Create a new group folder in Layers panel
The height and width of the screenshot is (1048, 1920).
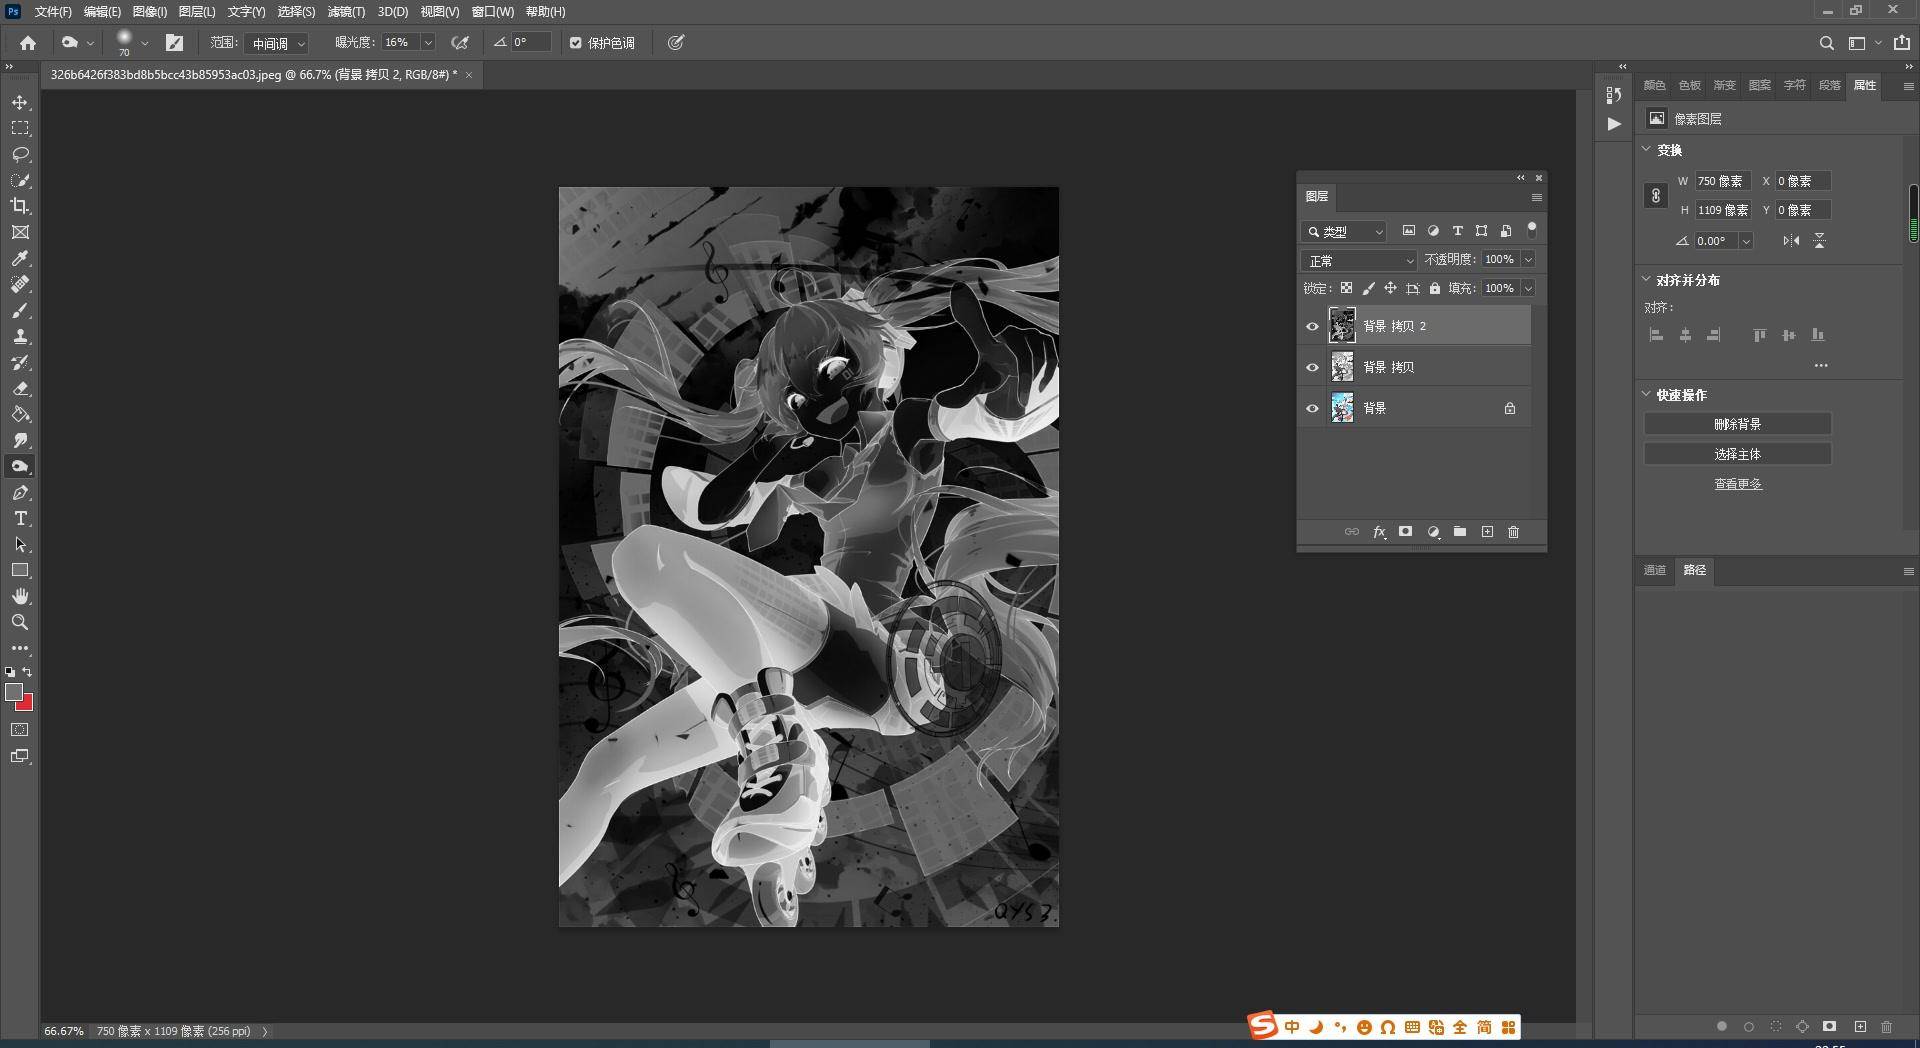(1460, 532)
